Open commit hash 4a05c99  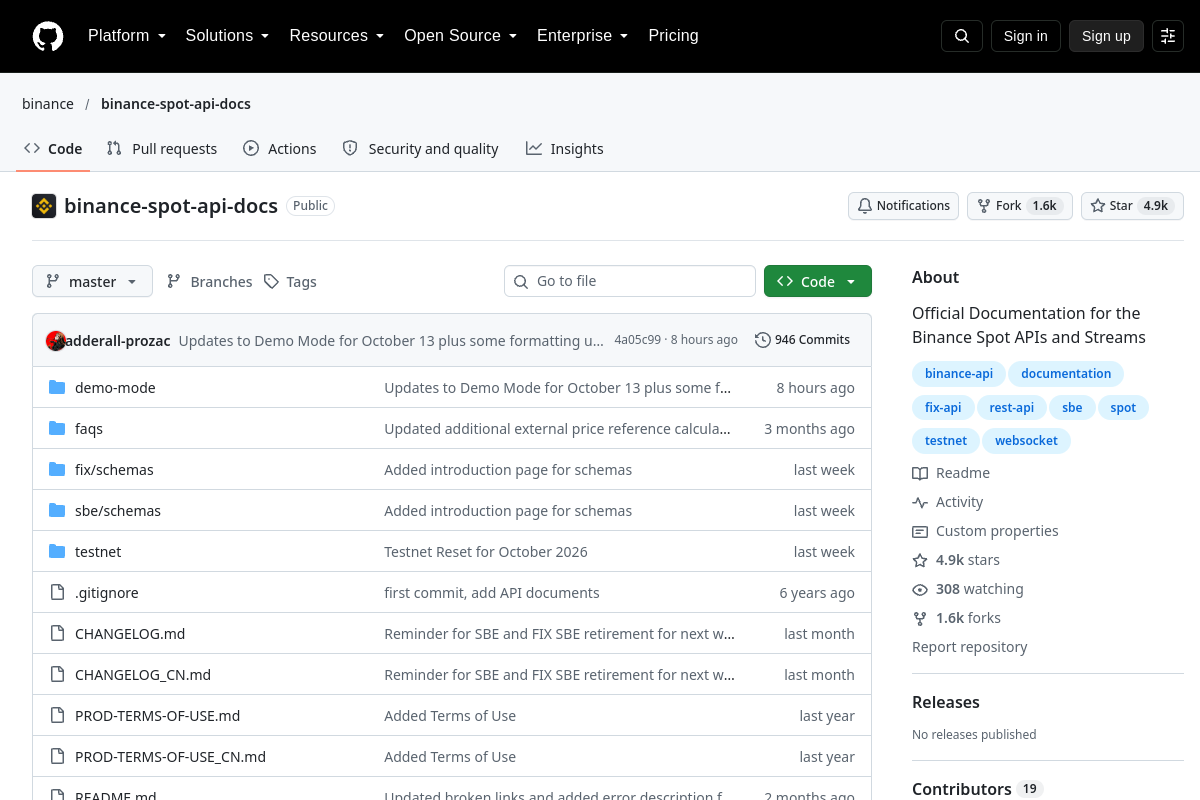[x=637, y=340]
